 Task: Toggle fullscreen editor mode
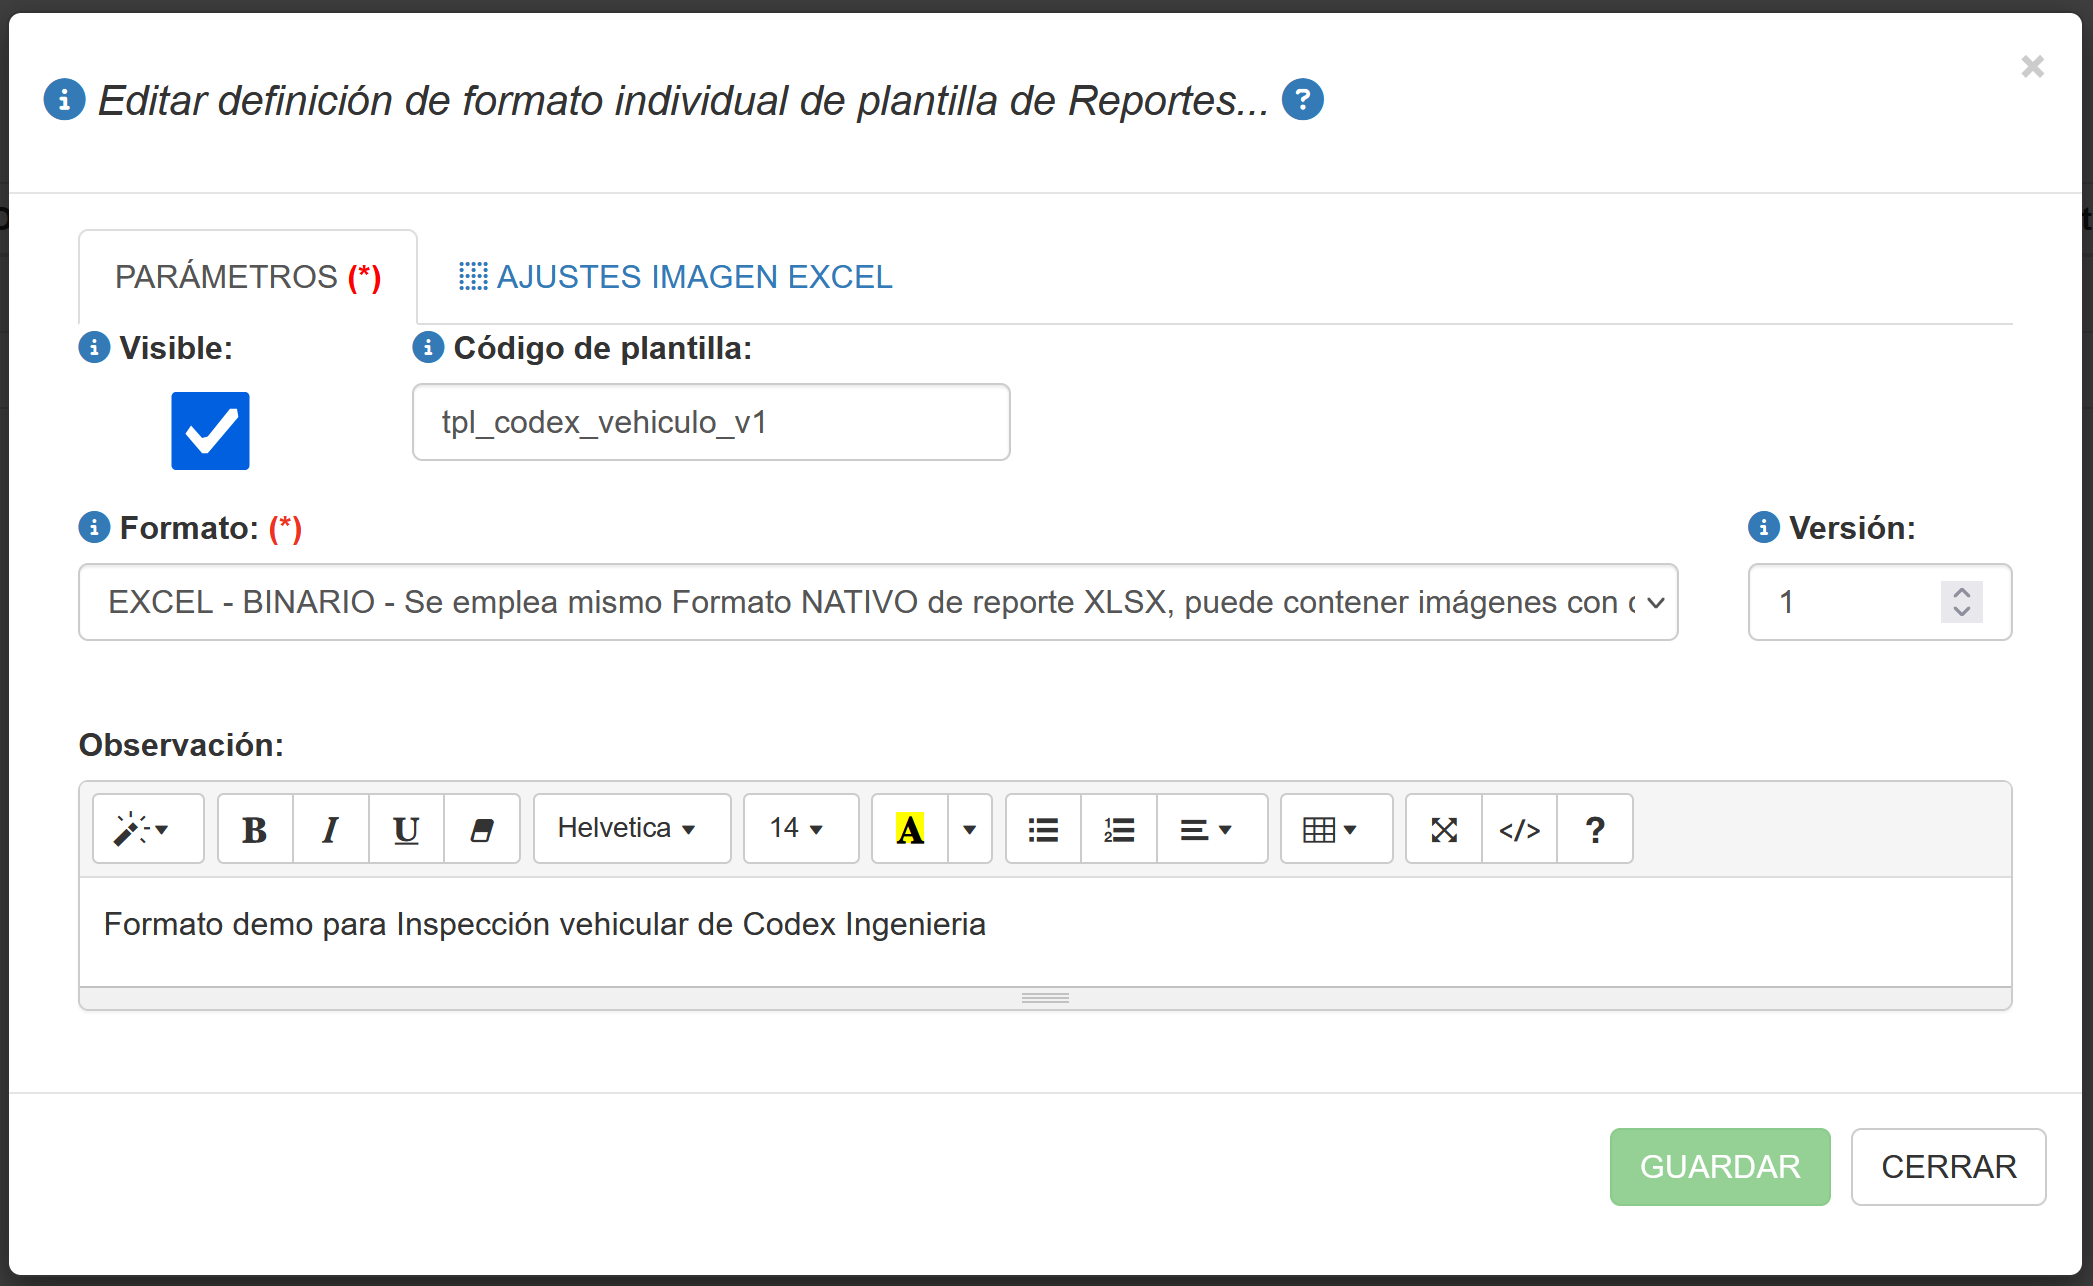point(1443,829)
